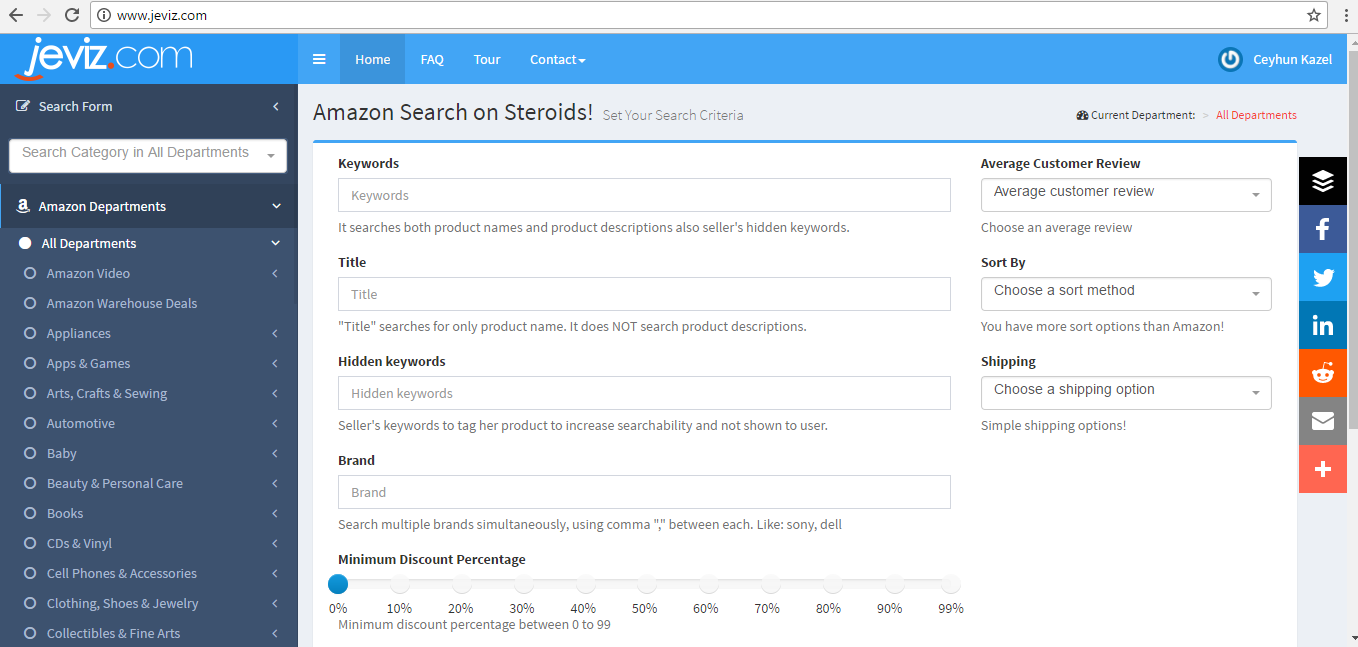Click the red All Departments breadcrumb link

[1256, 115]
